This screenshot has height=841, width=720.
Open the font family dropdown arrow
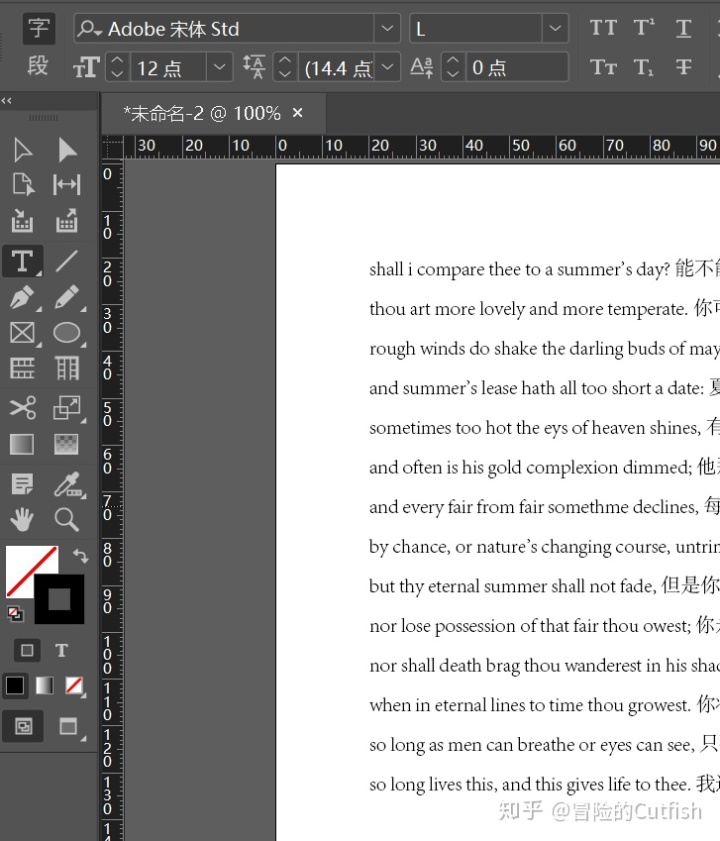point(387,28)
